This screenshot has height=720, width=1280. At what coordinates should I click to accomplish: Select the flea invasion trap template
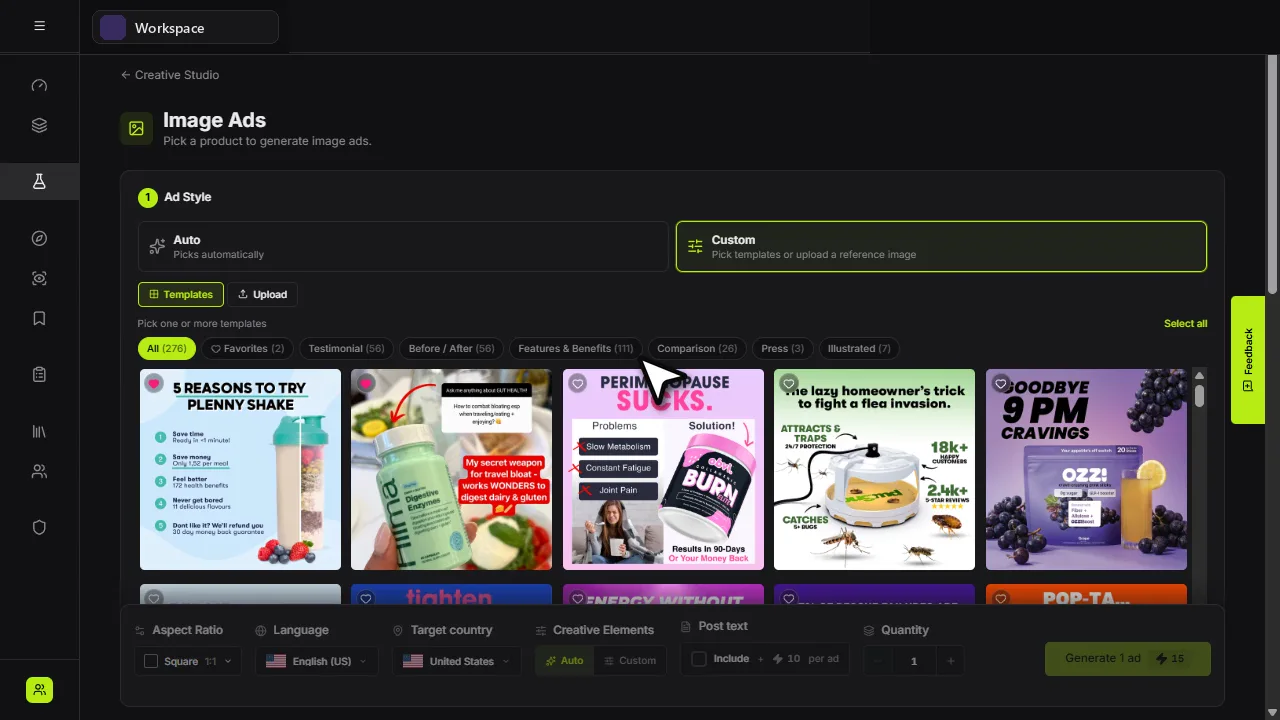[874, 470]
